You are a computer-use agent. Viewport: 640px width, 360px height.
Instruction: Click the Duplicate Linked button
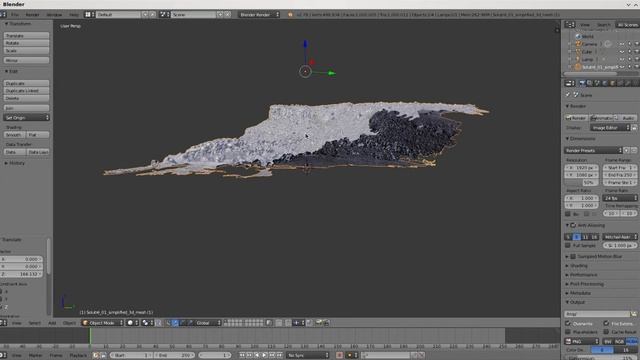pos(27,91)
